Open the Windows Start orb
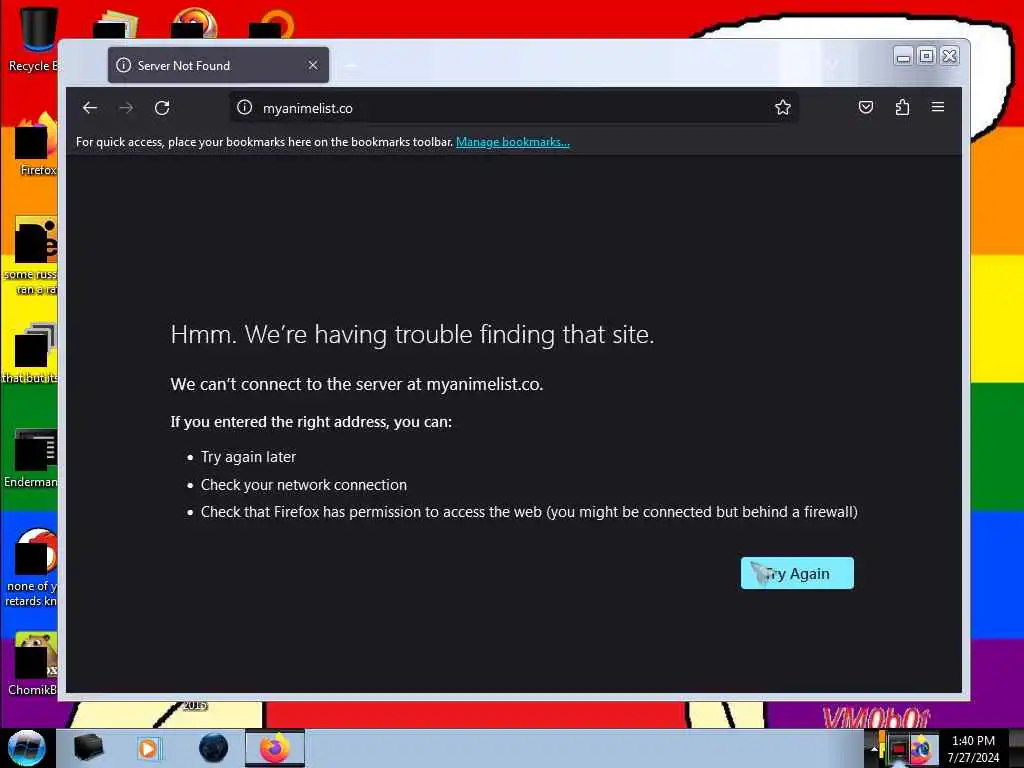Viewport: 1024px width, 768px height. [x=27, y=748]
